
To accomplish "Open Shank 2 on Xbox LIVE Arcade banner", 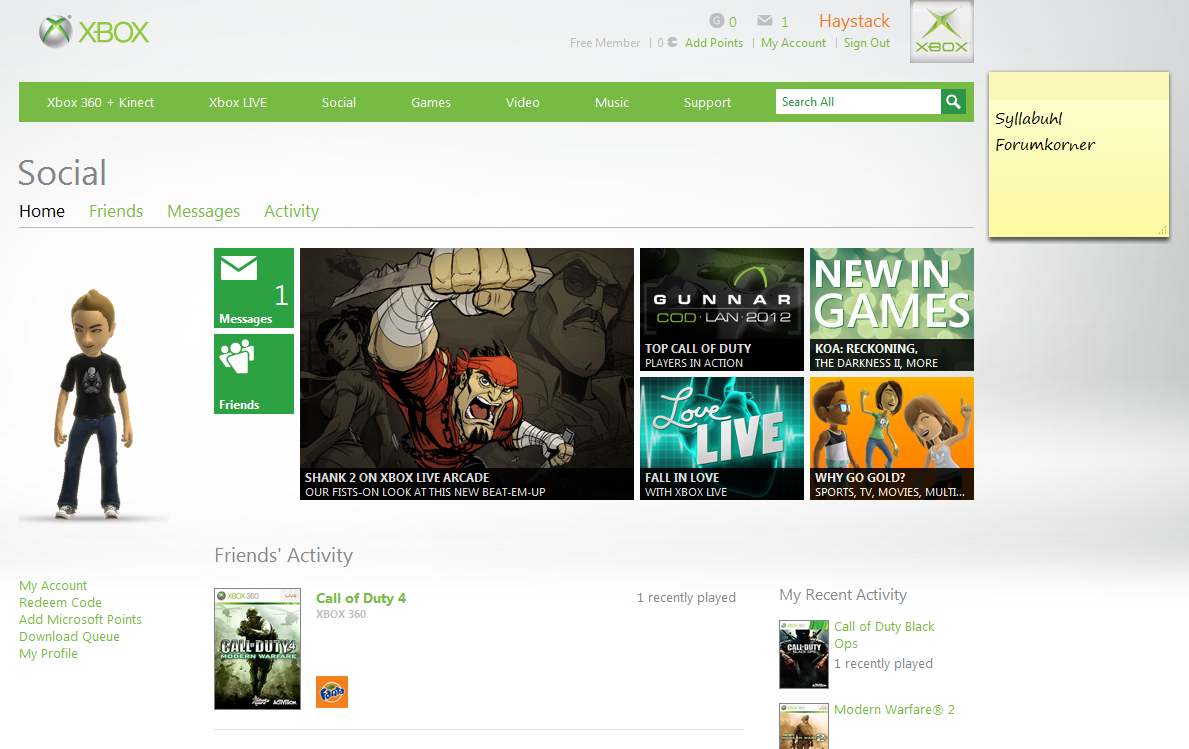I will coord(467,374).
